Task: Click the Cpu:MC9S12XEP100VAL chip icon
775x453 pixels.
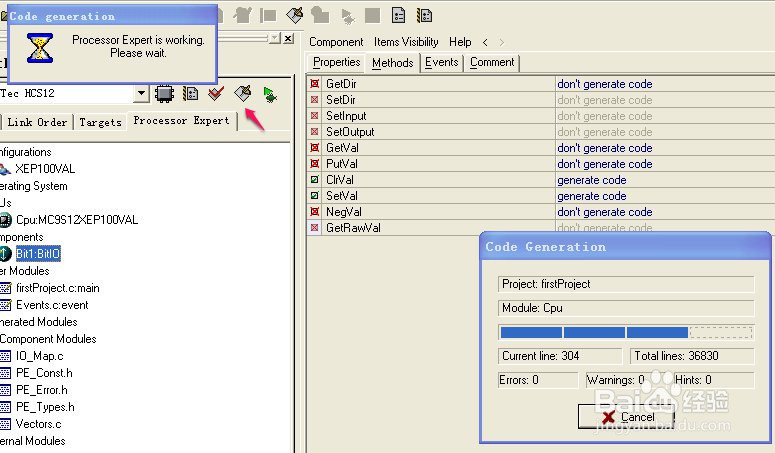Action: [x=5, y=220]
